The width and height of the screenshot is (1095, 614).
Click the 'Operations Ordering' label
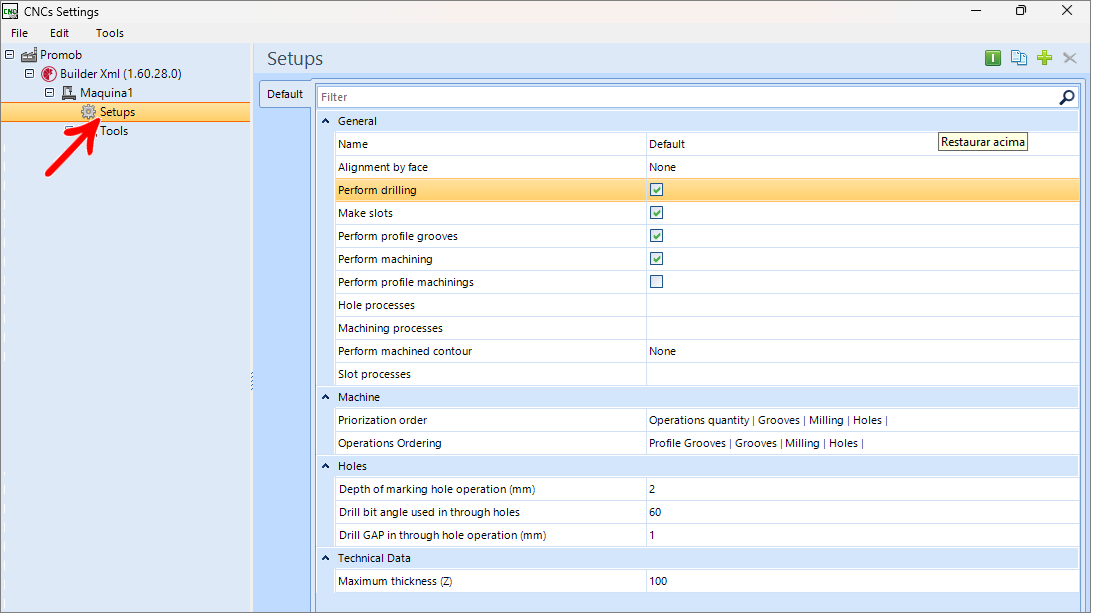[x=390, y=444]
